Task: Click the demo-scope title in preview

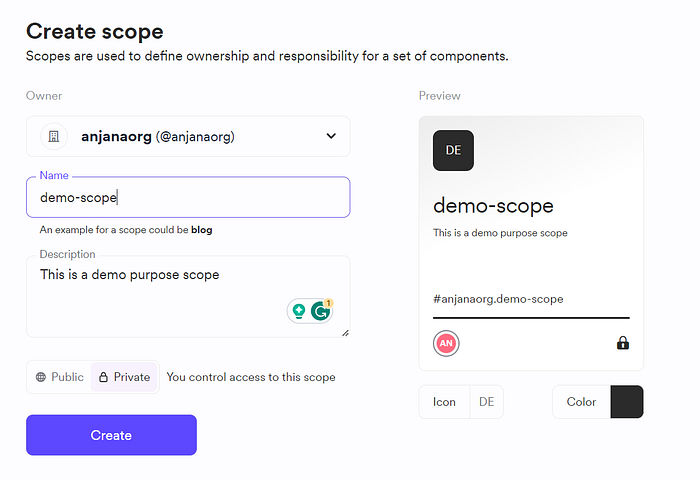Action: click(493, 206)
